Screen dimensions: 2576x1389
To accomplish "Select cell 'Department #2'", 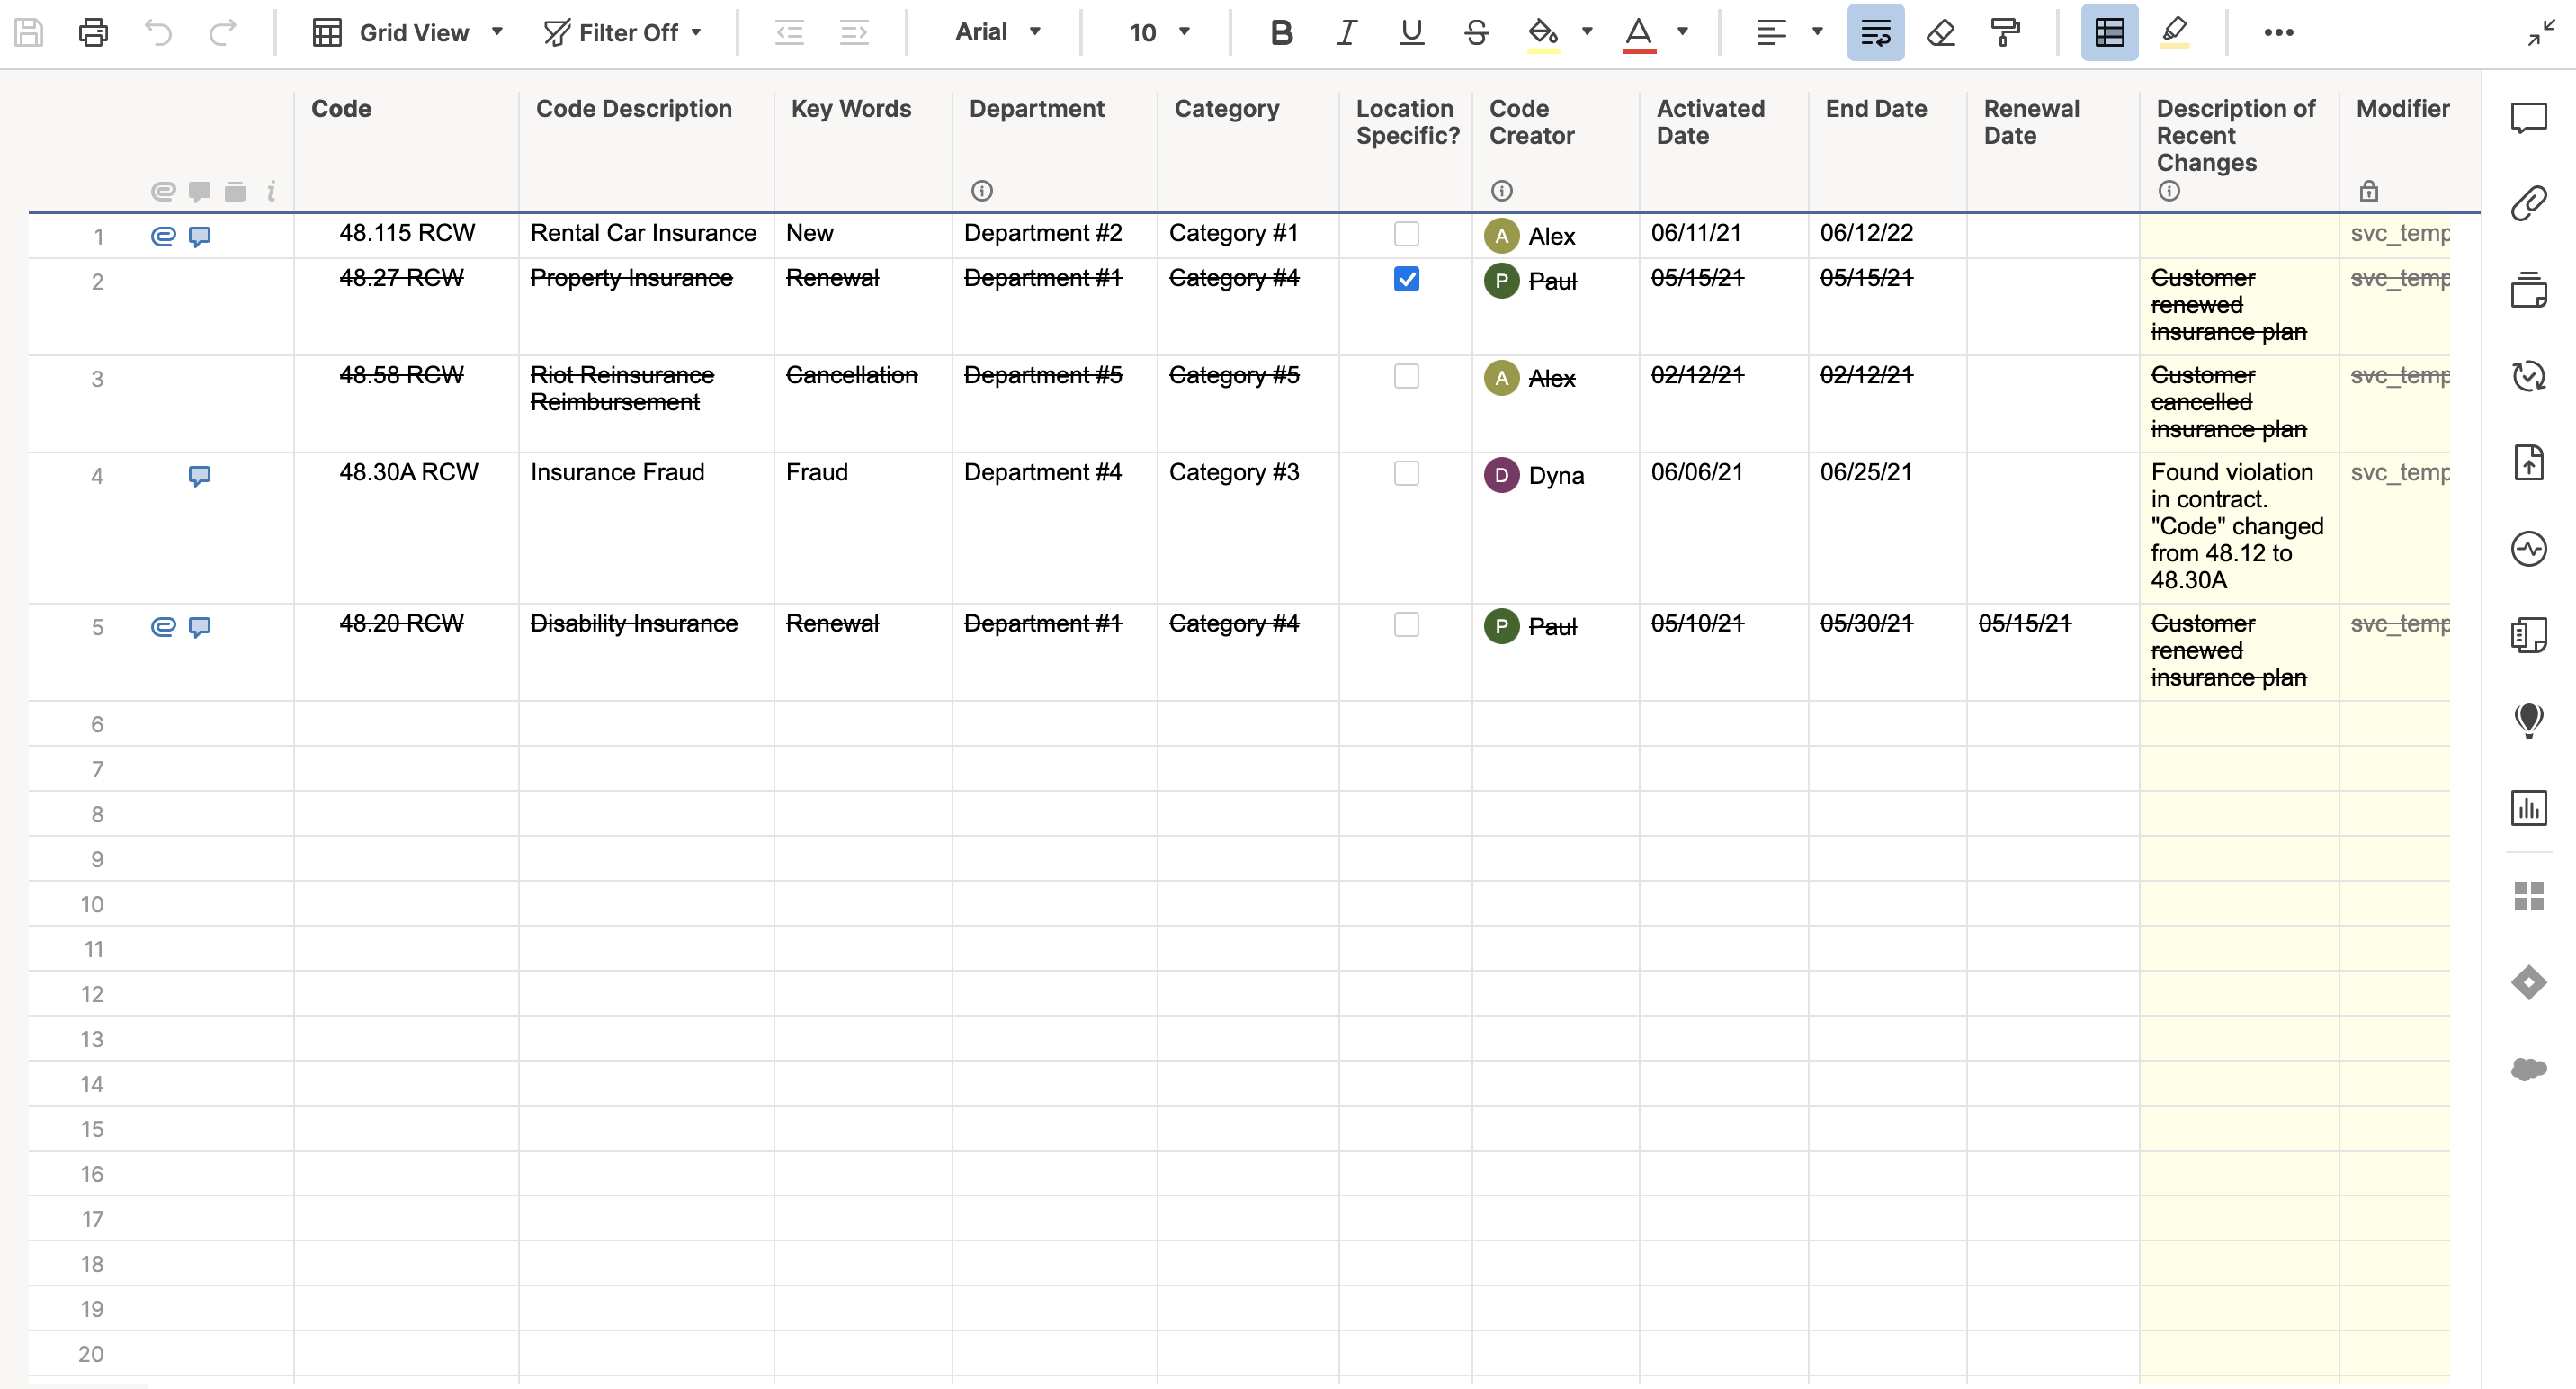I will [1054, 234].
